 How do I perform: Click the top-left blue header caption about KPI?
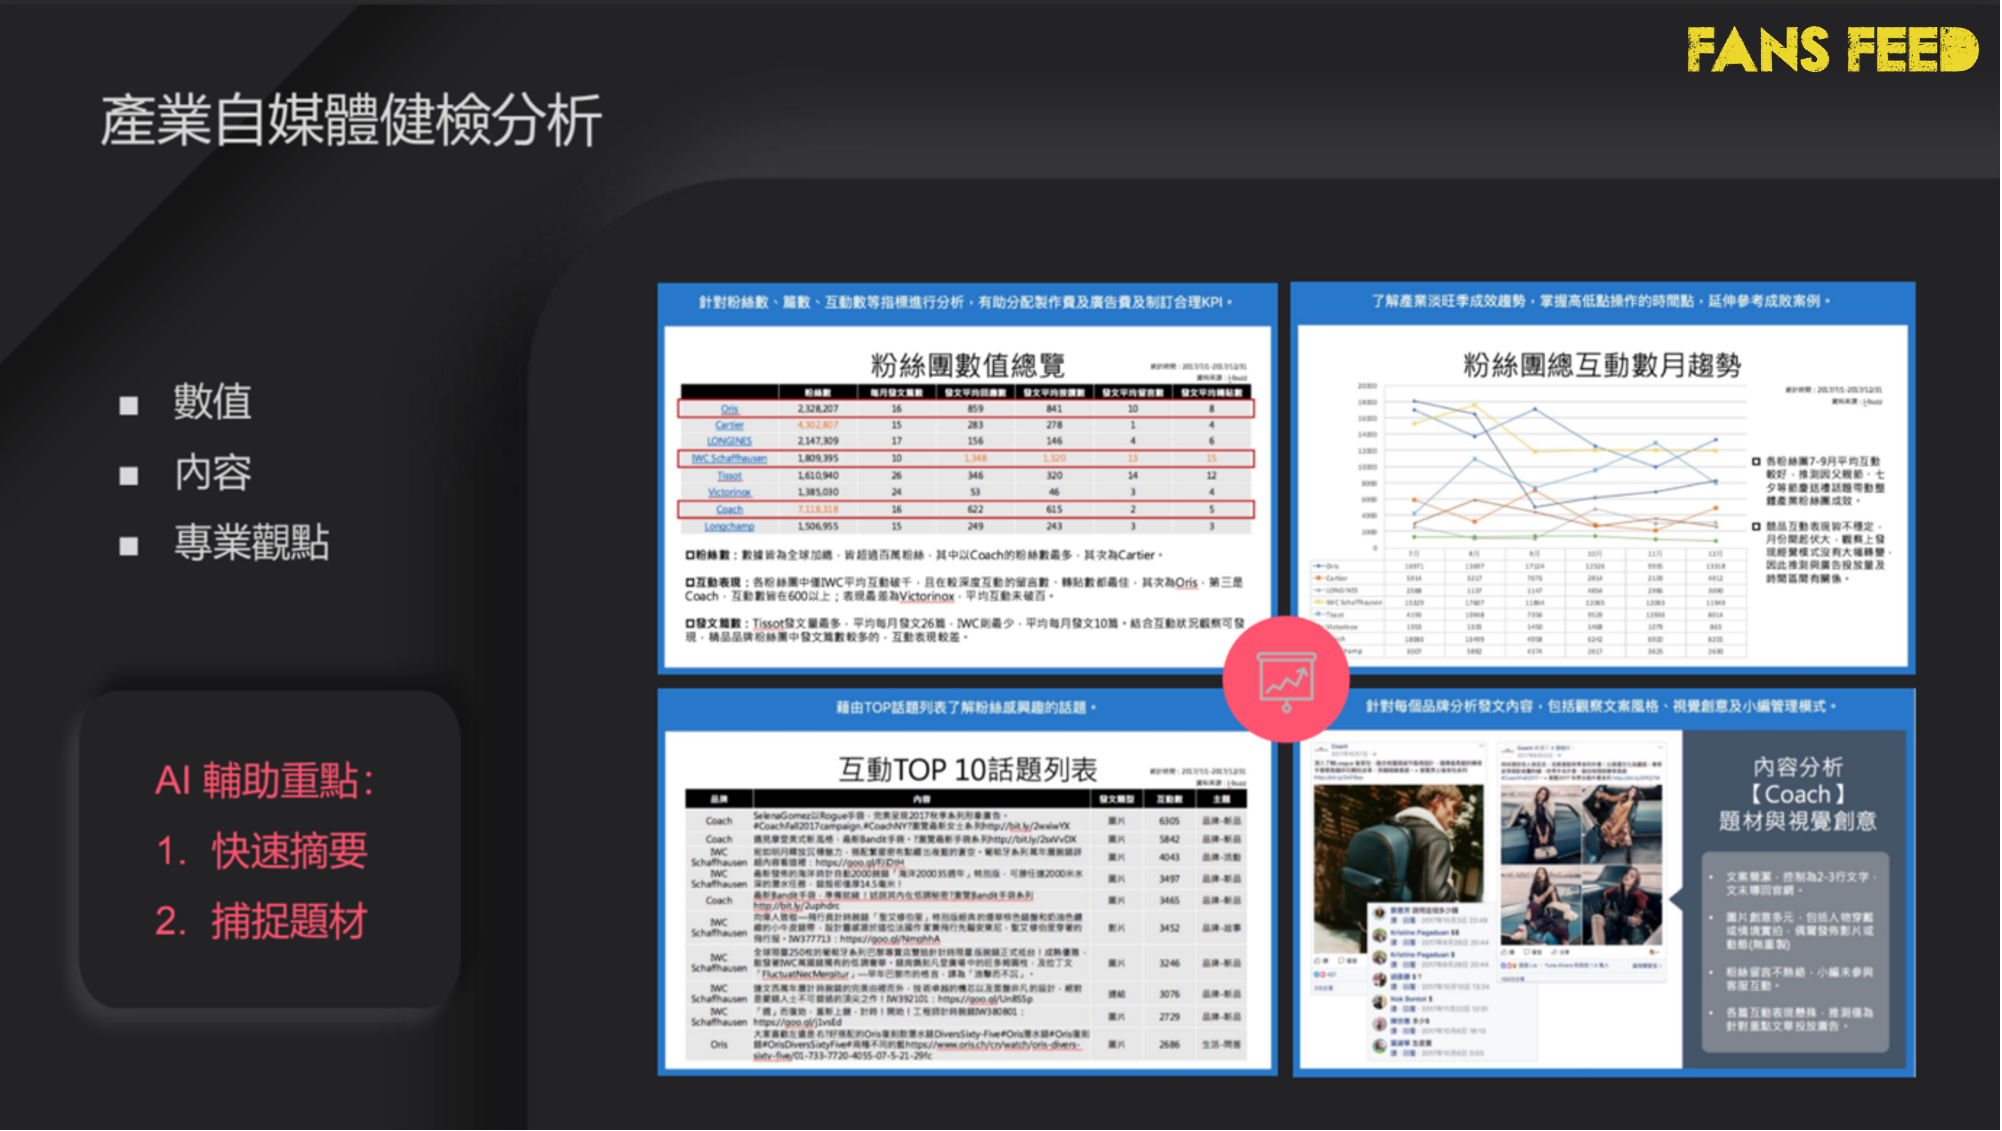pos(966,302)
